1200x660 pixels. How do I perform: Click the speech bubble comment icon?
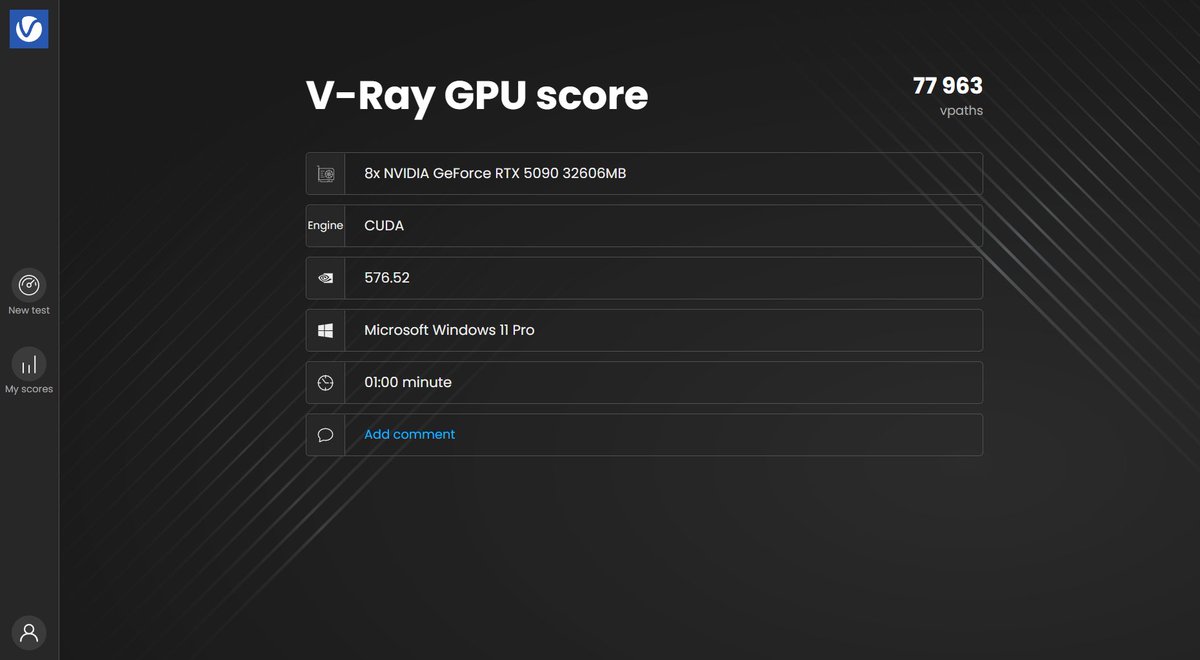326,435
